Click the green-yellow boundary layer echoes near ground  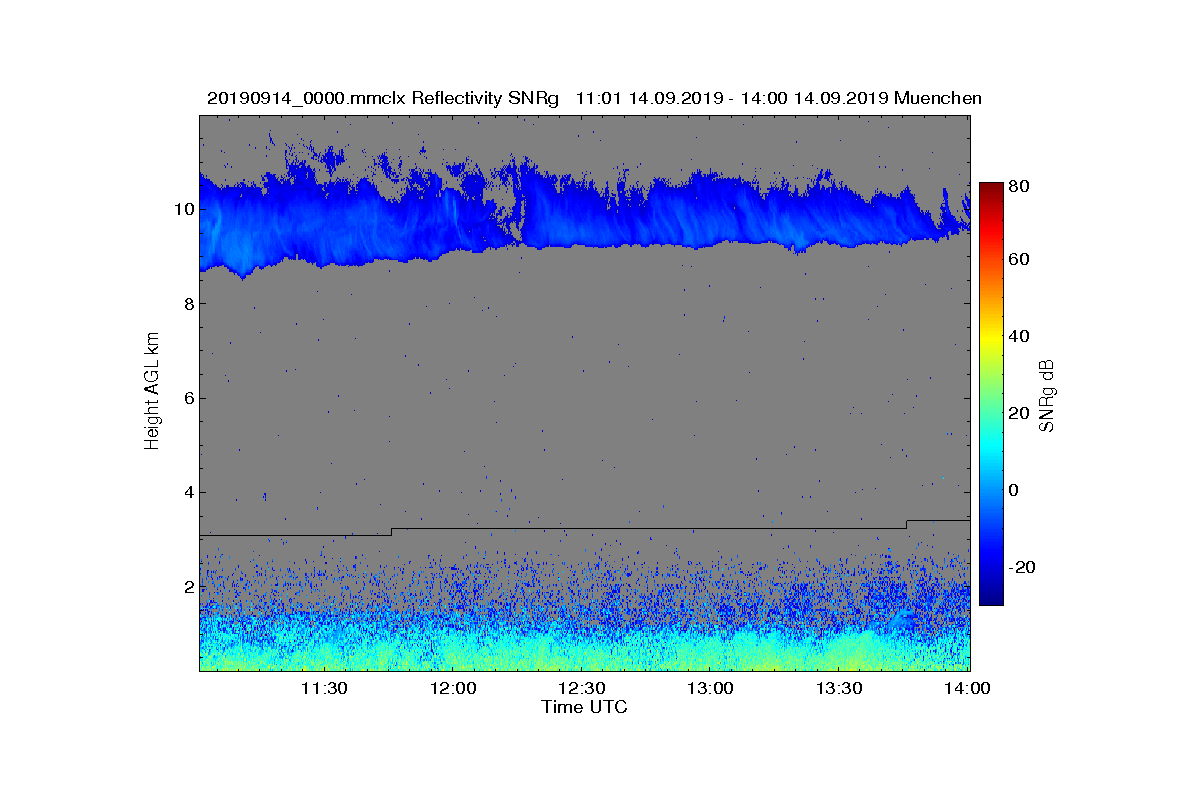click(584, 648)
